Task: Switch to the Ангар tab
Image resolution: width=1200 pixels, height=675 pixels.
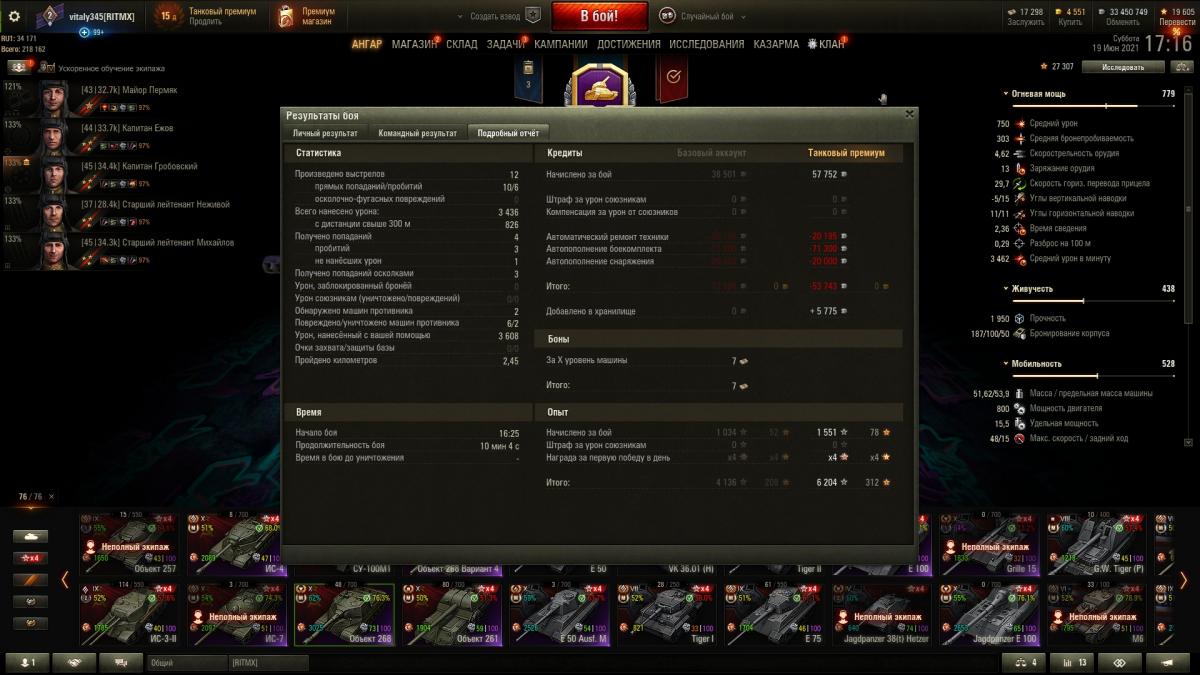Action: click(x=366, y=44)
